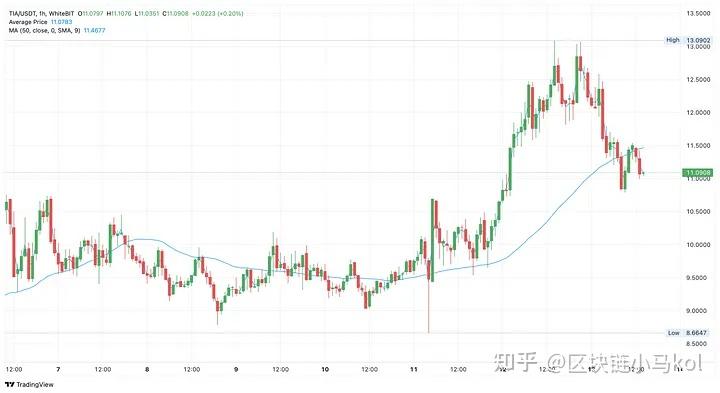The image size is (720, 393).
Task: Click the 13.5000 price axis label
Action: coord(698,13)
